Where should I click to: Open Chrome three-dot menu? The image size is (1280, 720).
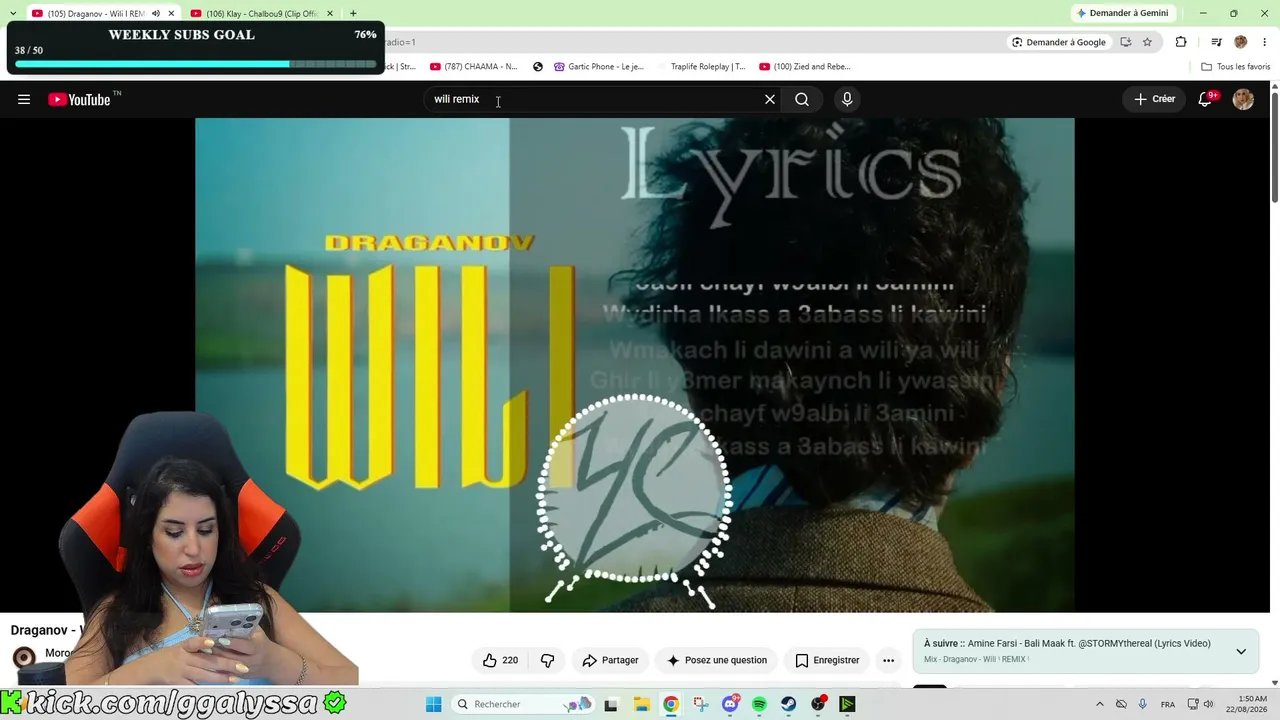pos(1265,42)
